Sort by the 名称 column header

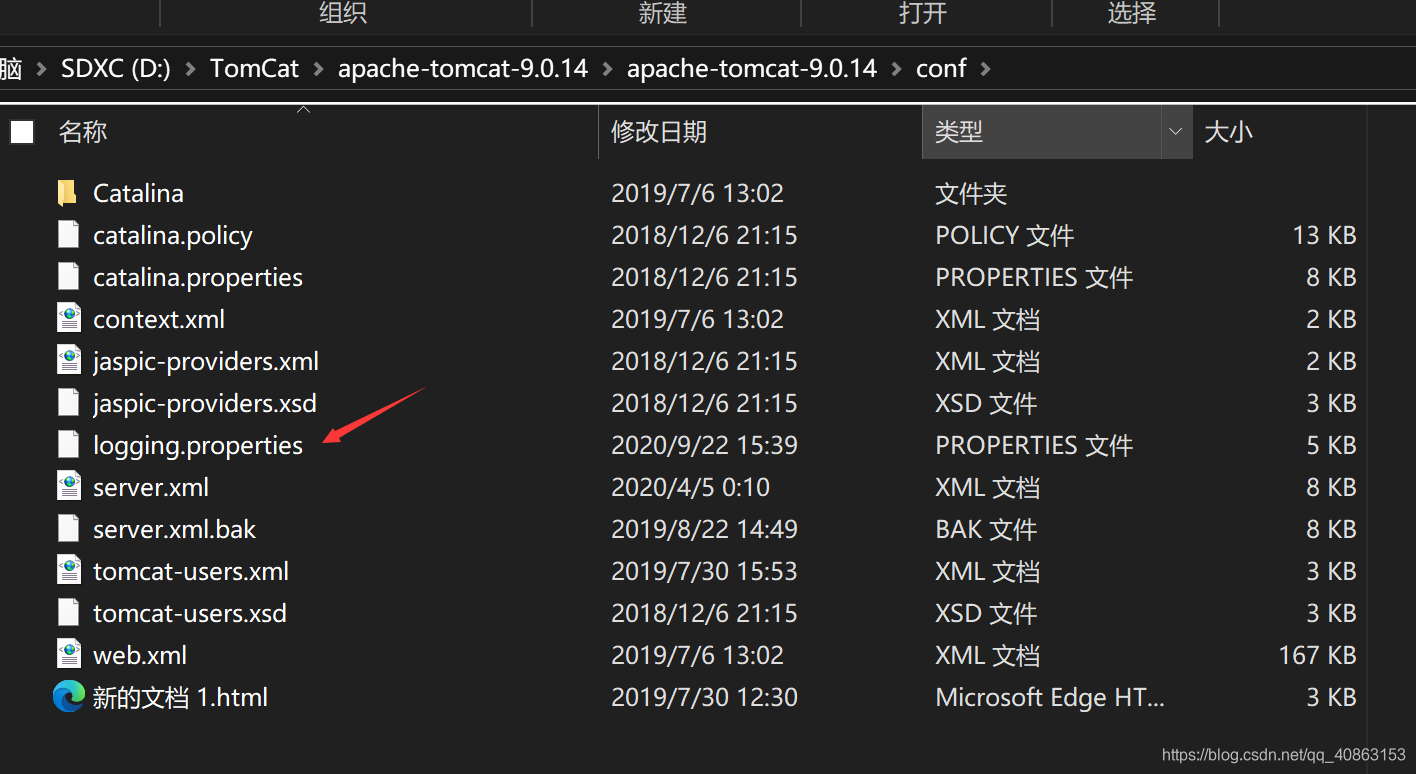click(83, 132)
